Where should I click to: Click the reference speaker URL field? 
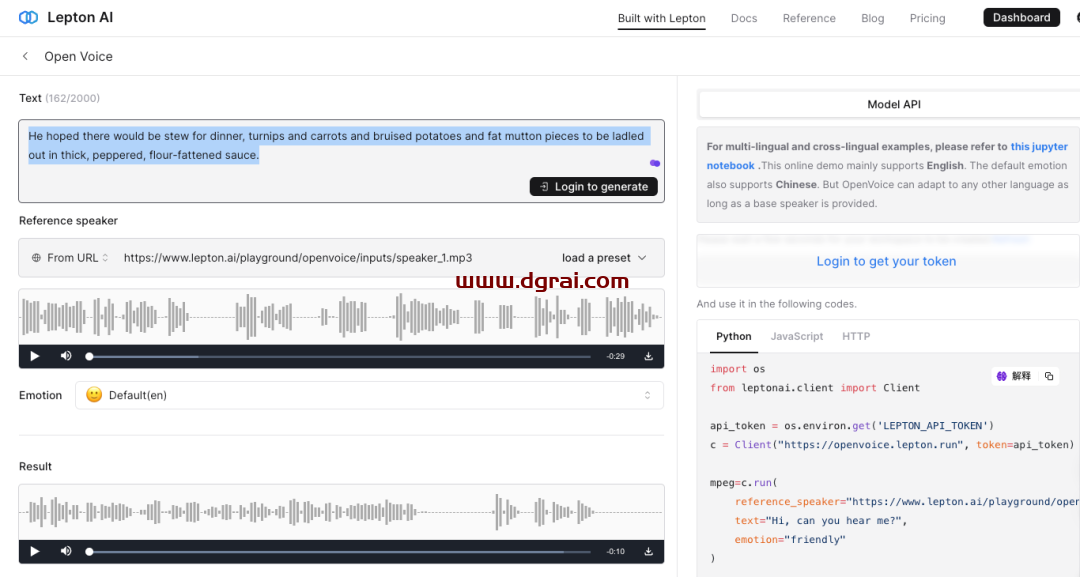(298, 258)
